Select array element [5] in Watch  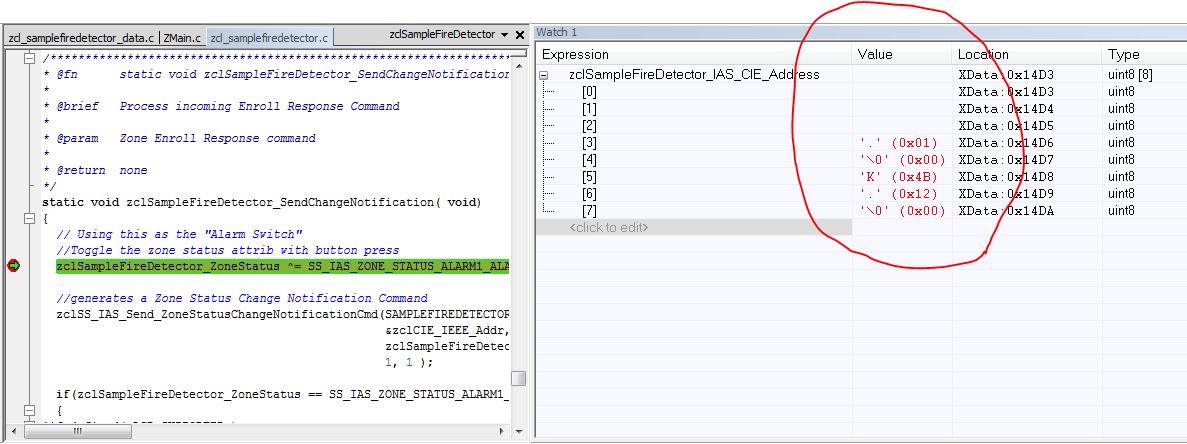point(589,177)
